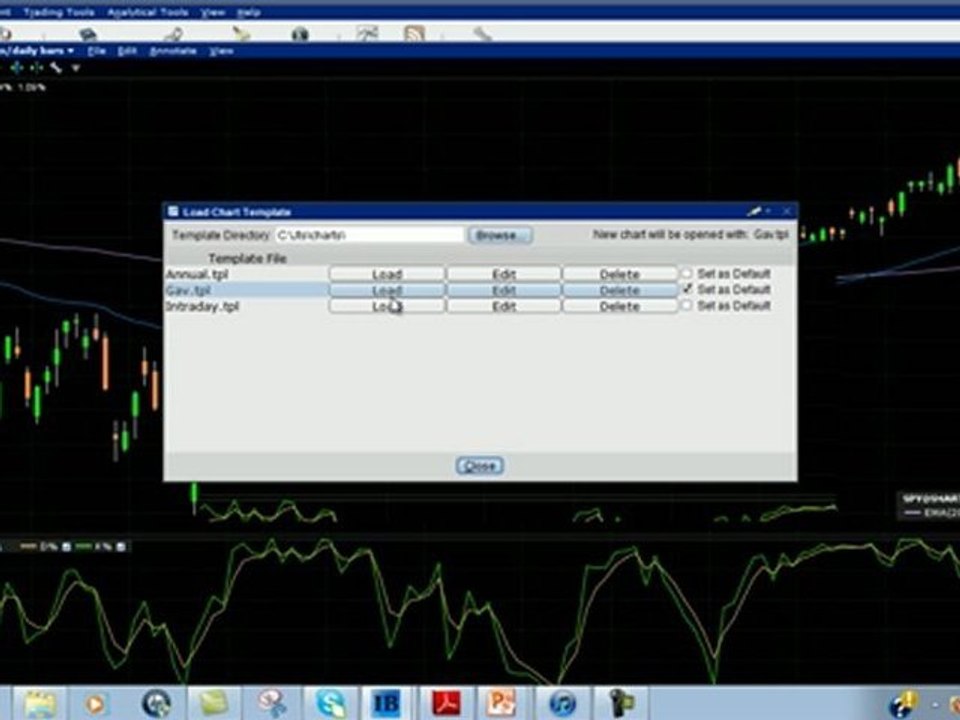Load the Annual.tpl template
The width and height of the screenshot is (960, 720).
tap(386, 274)
